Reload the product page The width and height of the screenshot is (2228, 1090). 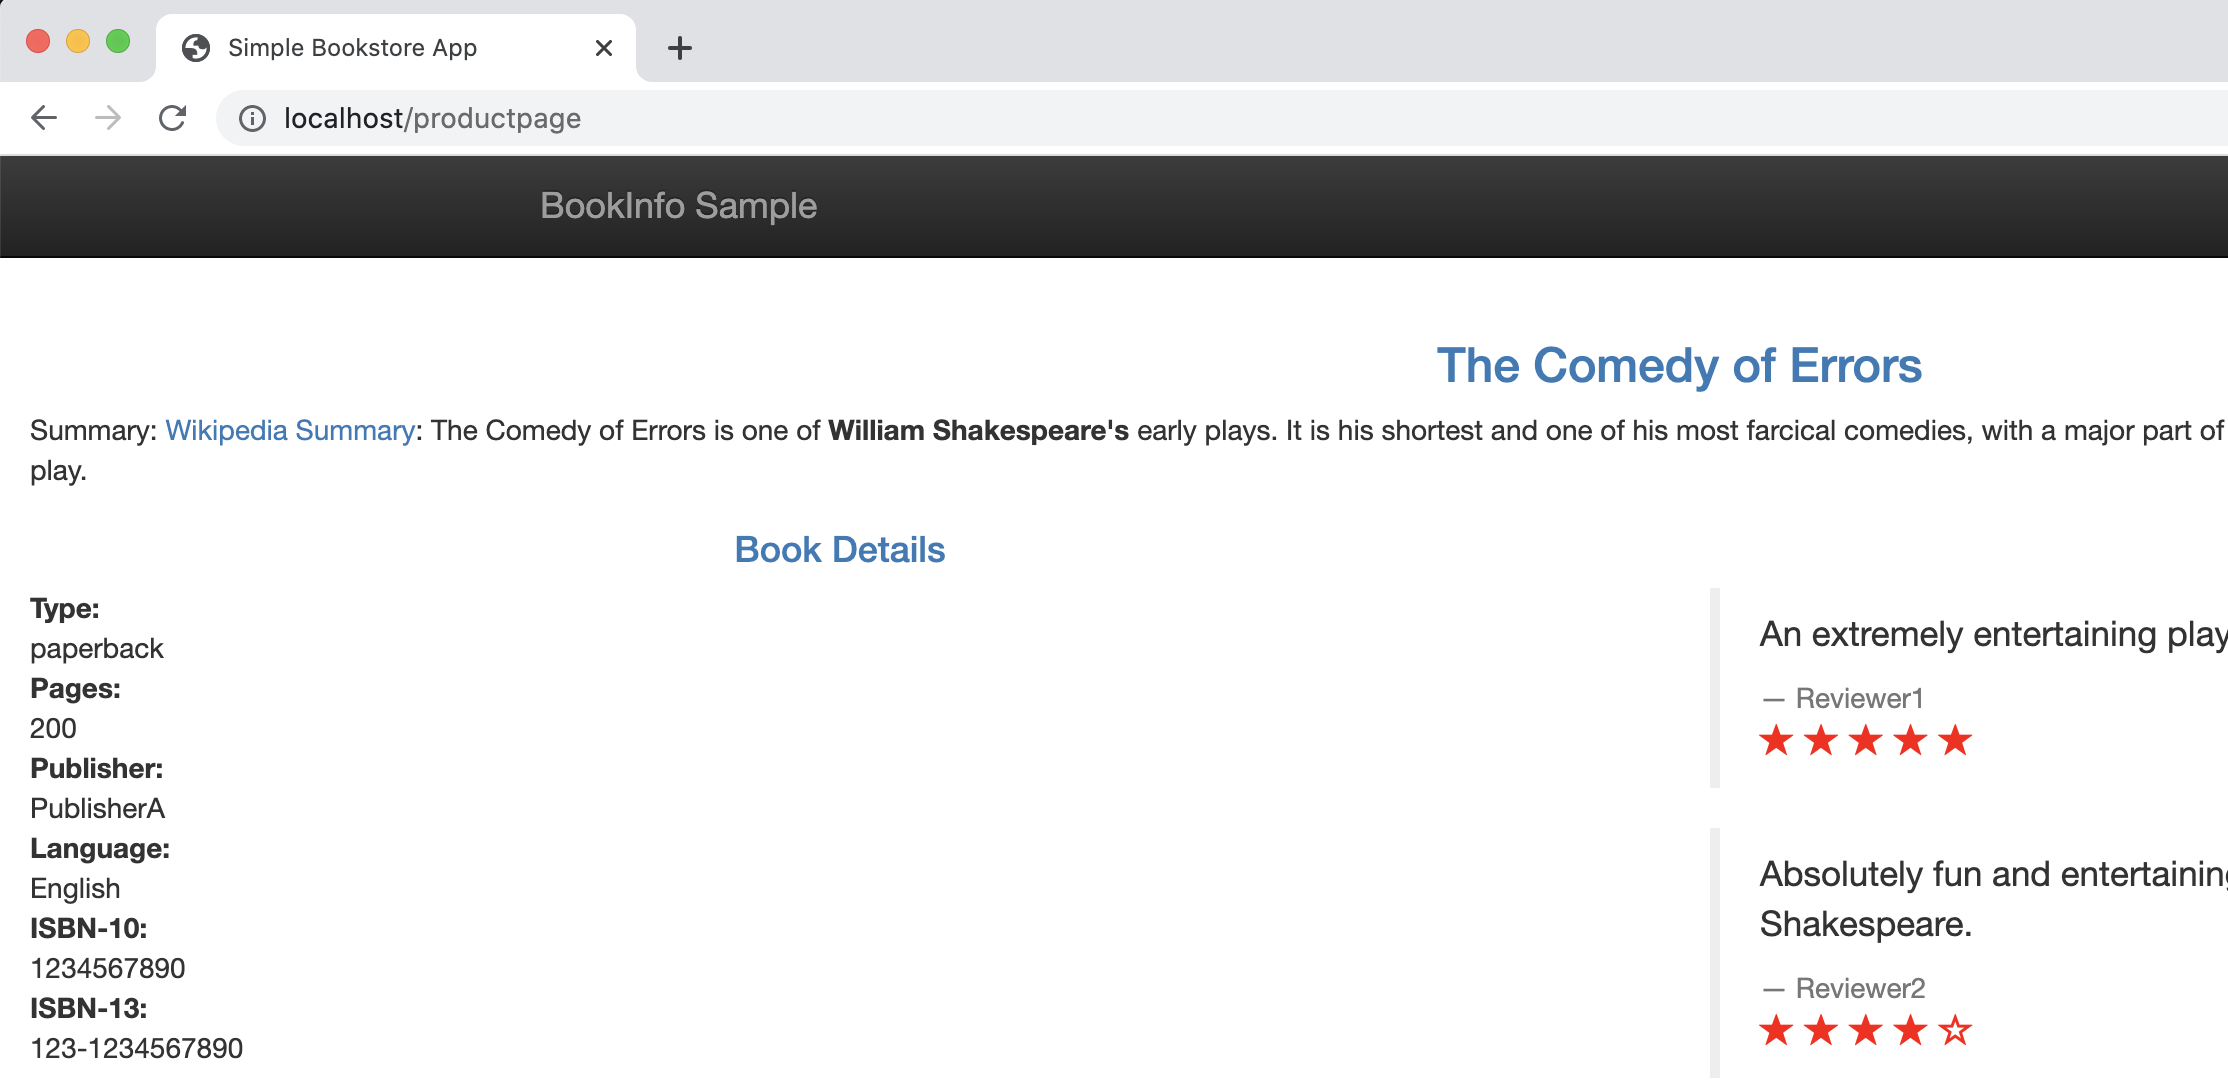pos(172,118)
